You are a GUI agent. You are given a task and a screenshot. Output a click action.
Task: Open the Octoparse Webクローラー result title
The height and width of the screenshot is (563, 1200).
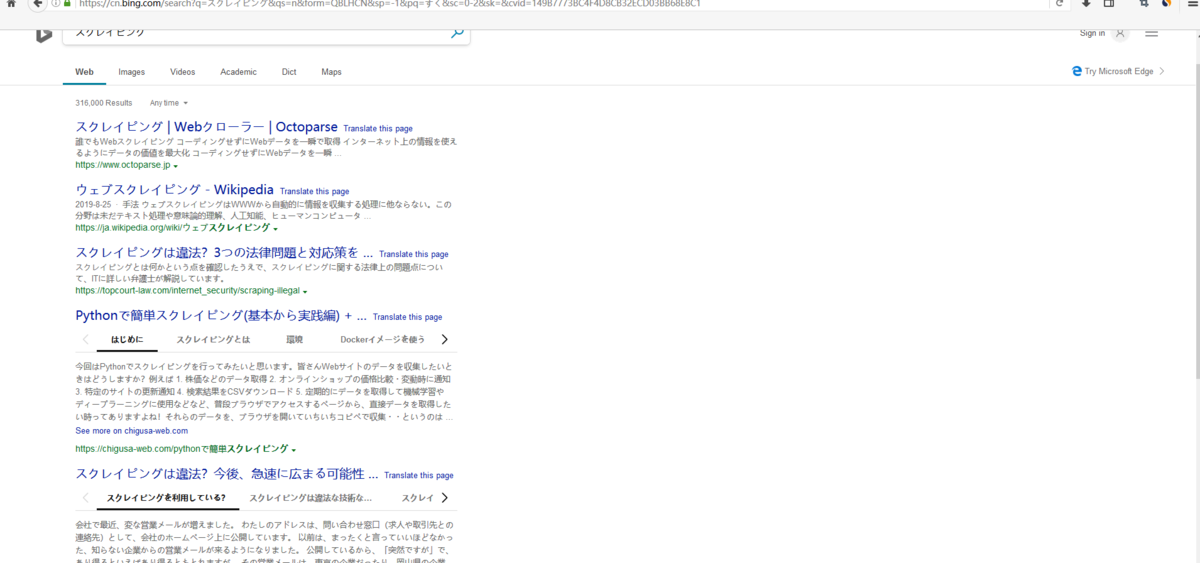[206, 127]
